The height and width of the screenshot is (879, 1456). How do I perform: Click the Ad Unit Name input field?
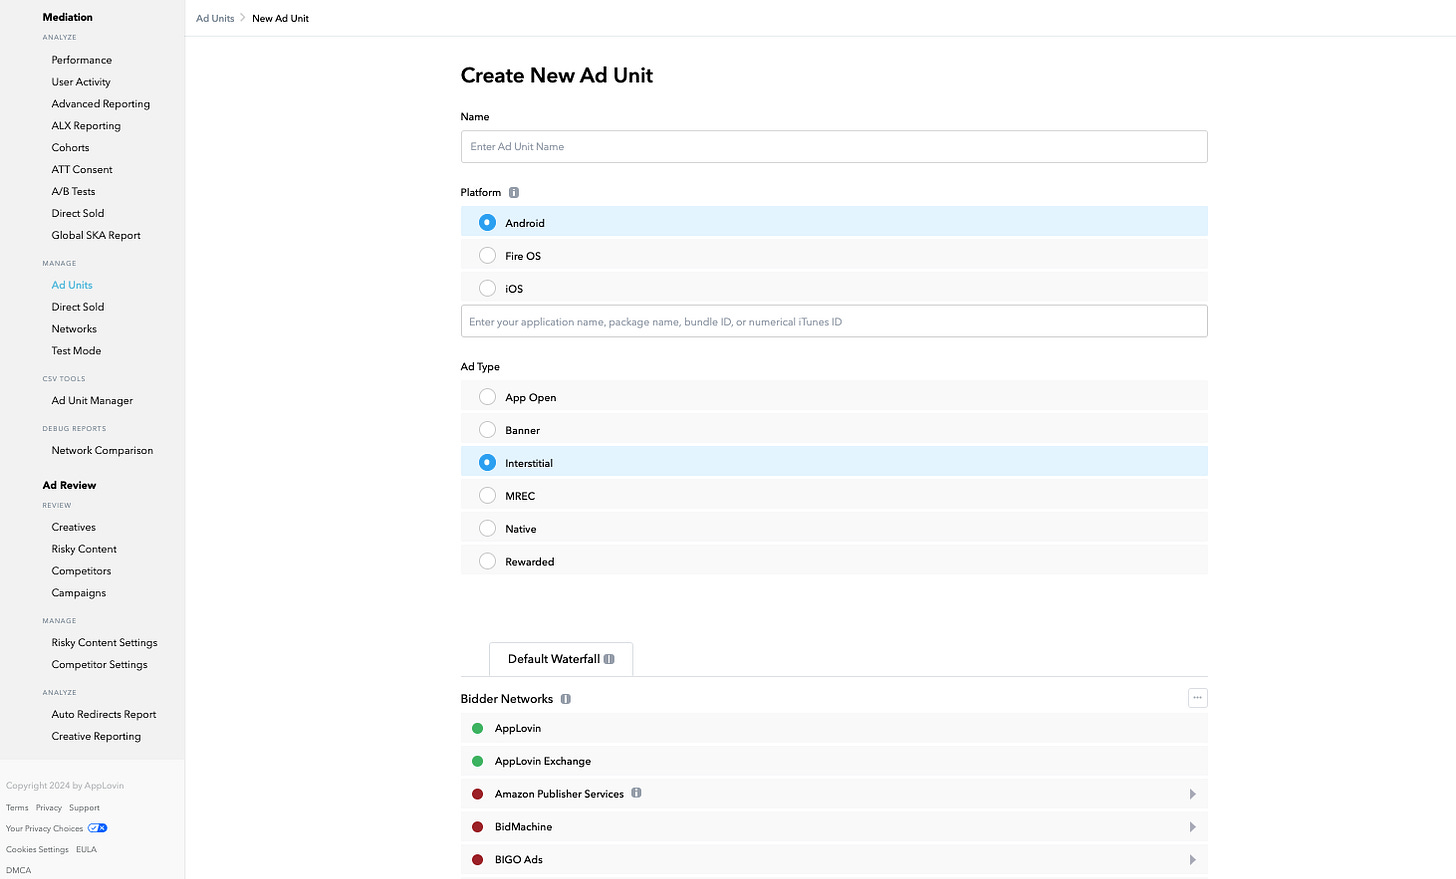[x=834, y=146]
